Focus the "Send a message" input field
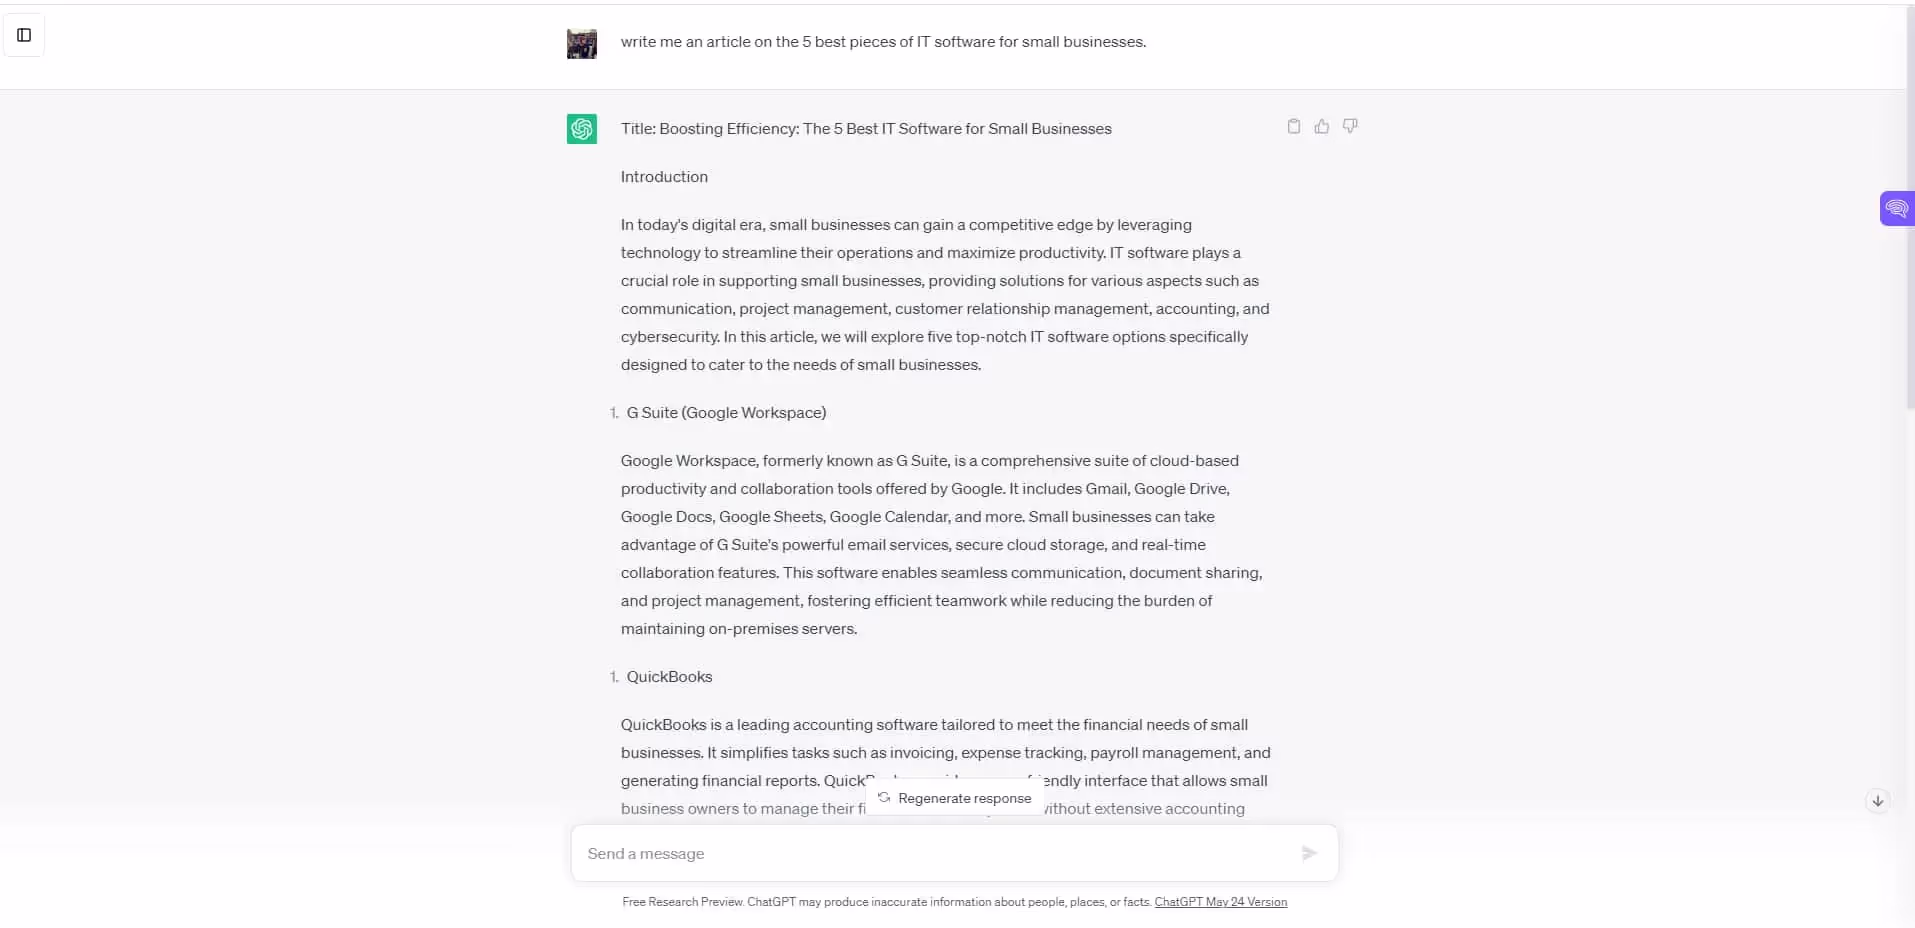 (x=930, y=853)
